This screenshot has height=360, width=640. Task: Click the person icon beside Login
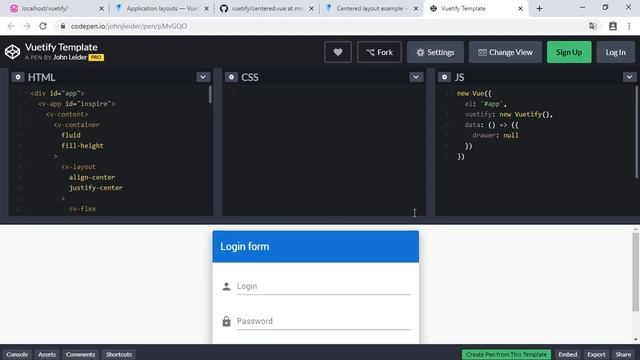pos(226,287)
